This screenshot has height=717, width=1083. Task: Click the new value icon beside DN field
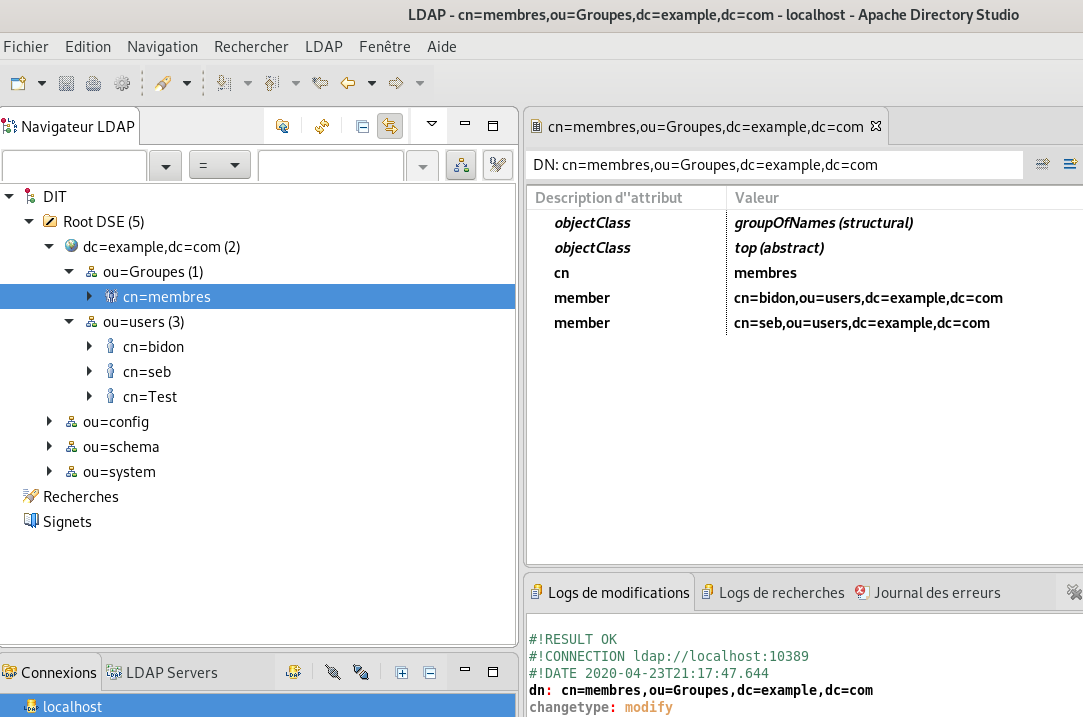point(1043,164)
